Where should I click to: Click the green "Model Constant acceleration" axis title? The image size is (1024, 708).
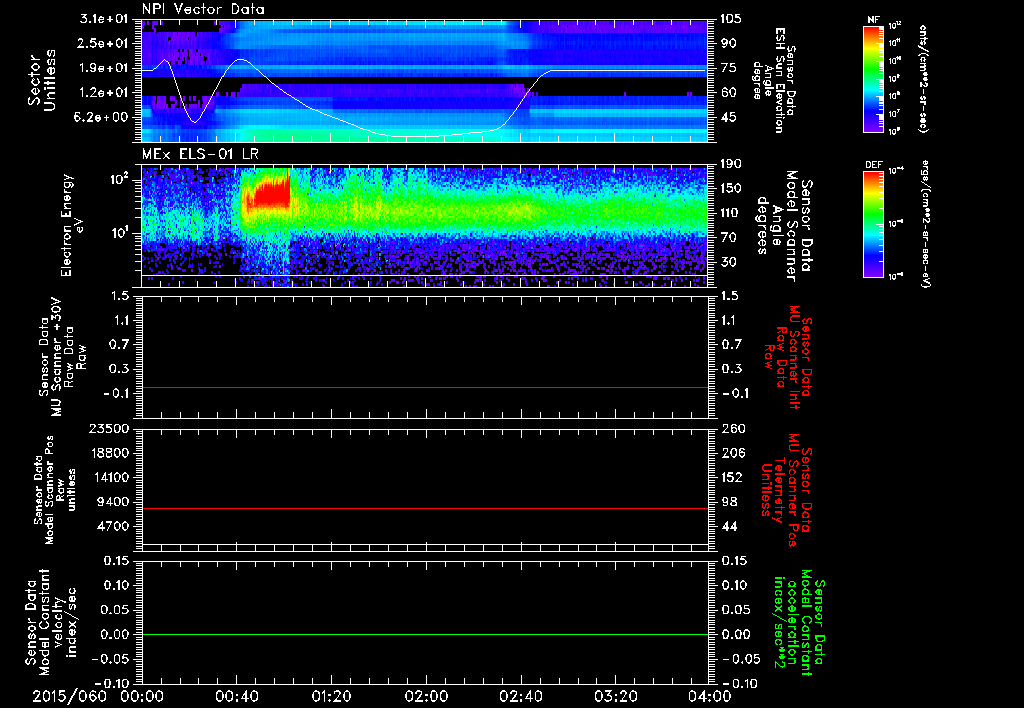(799, 624)
